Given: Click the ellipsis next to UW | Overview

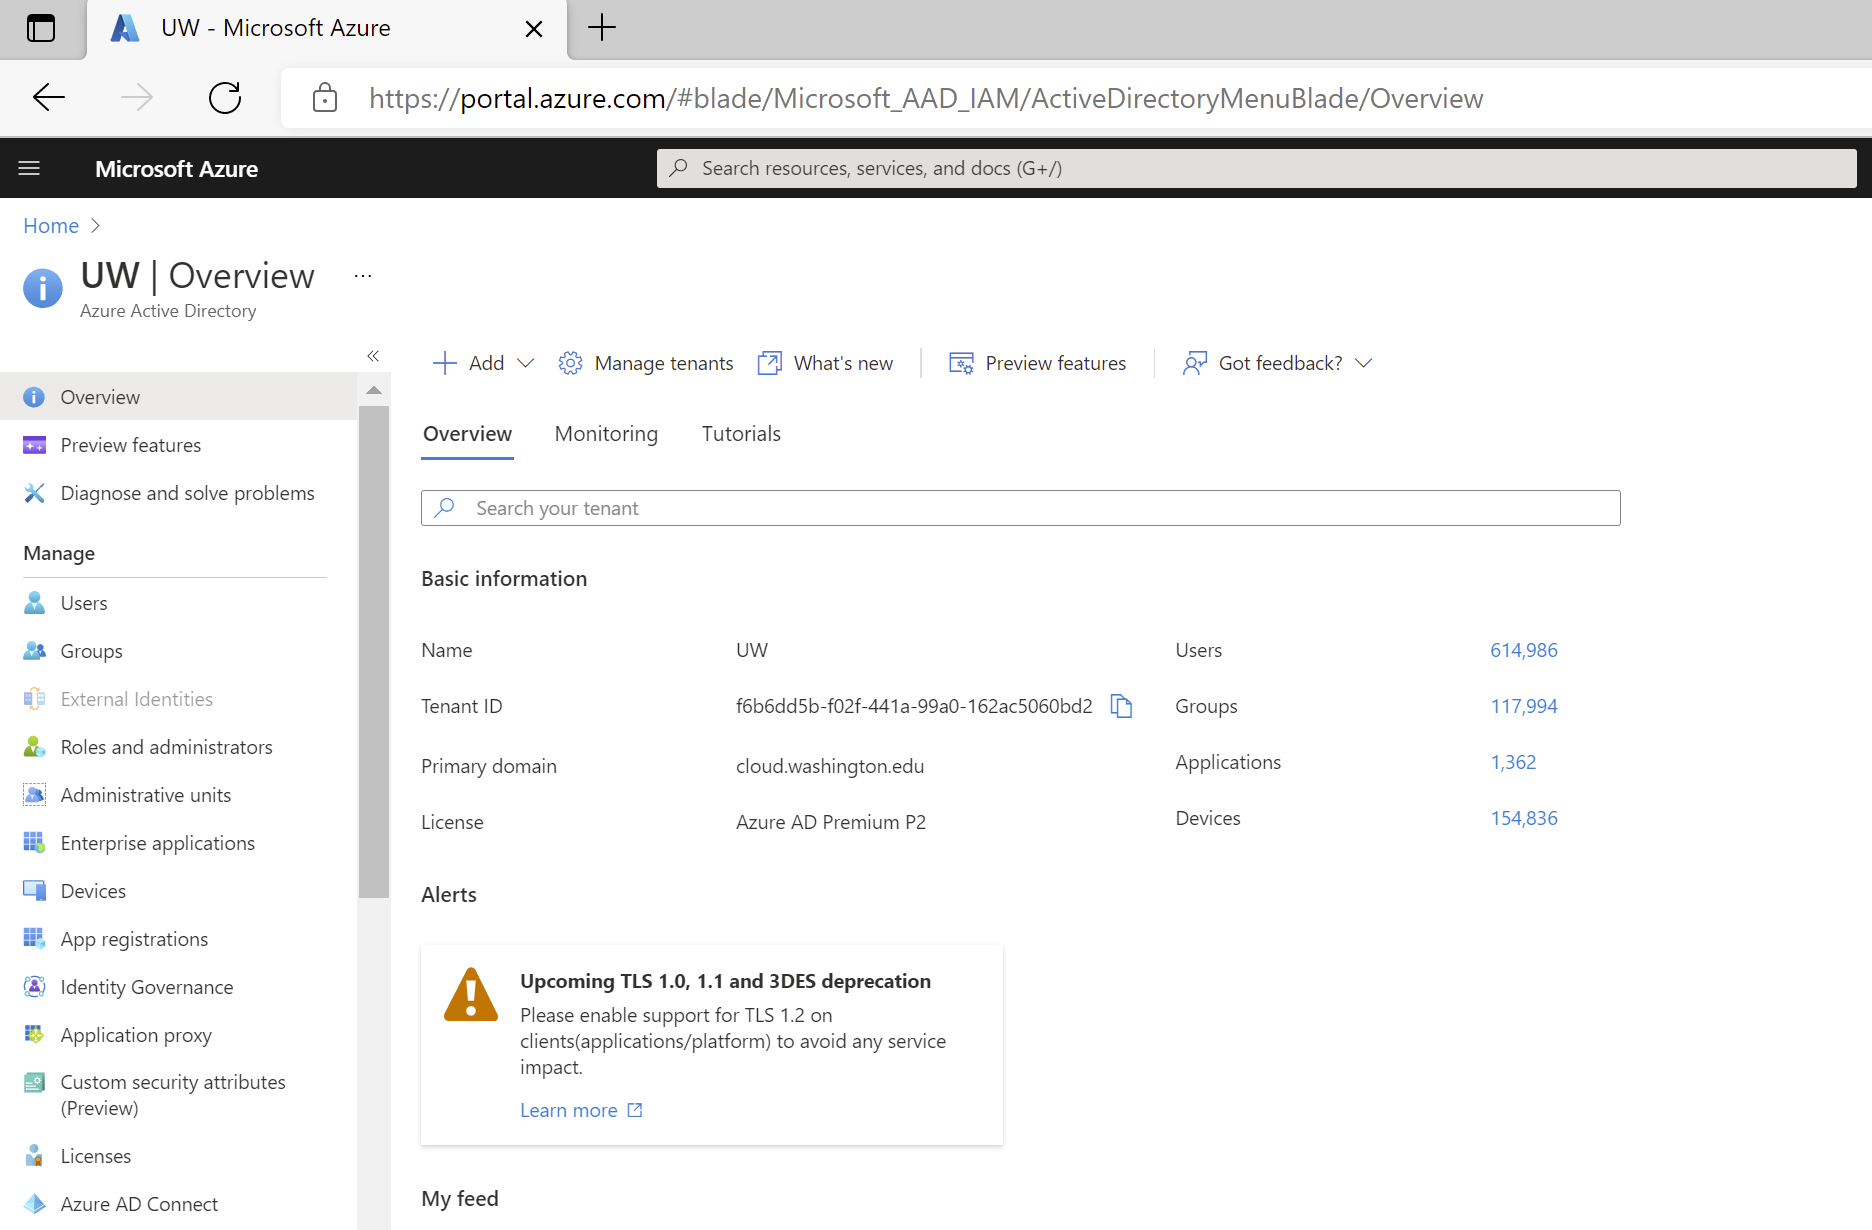Looking at the screenshot, I should (x=363, y=276).
